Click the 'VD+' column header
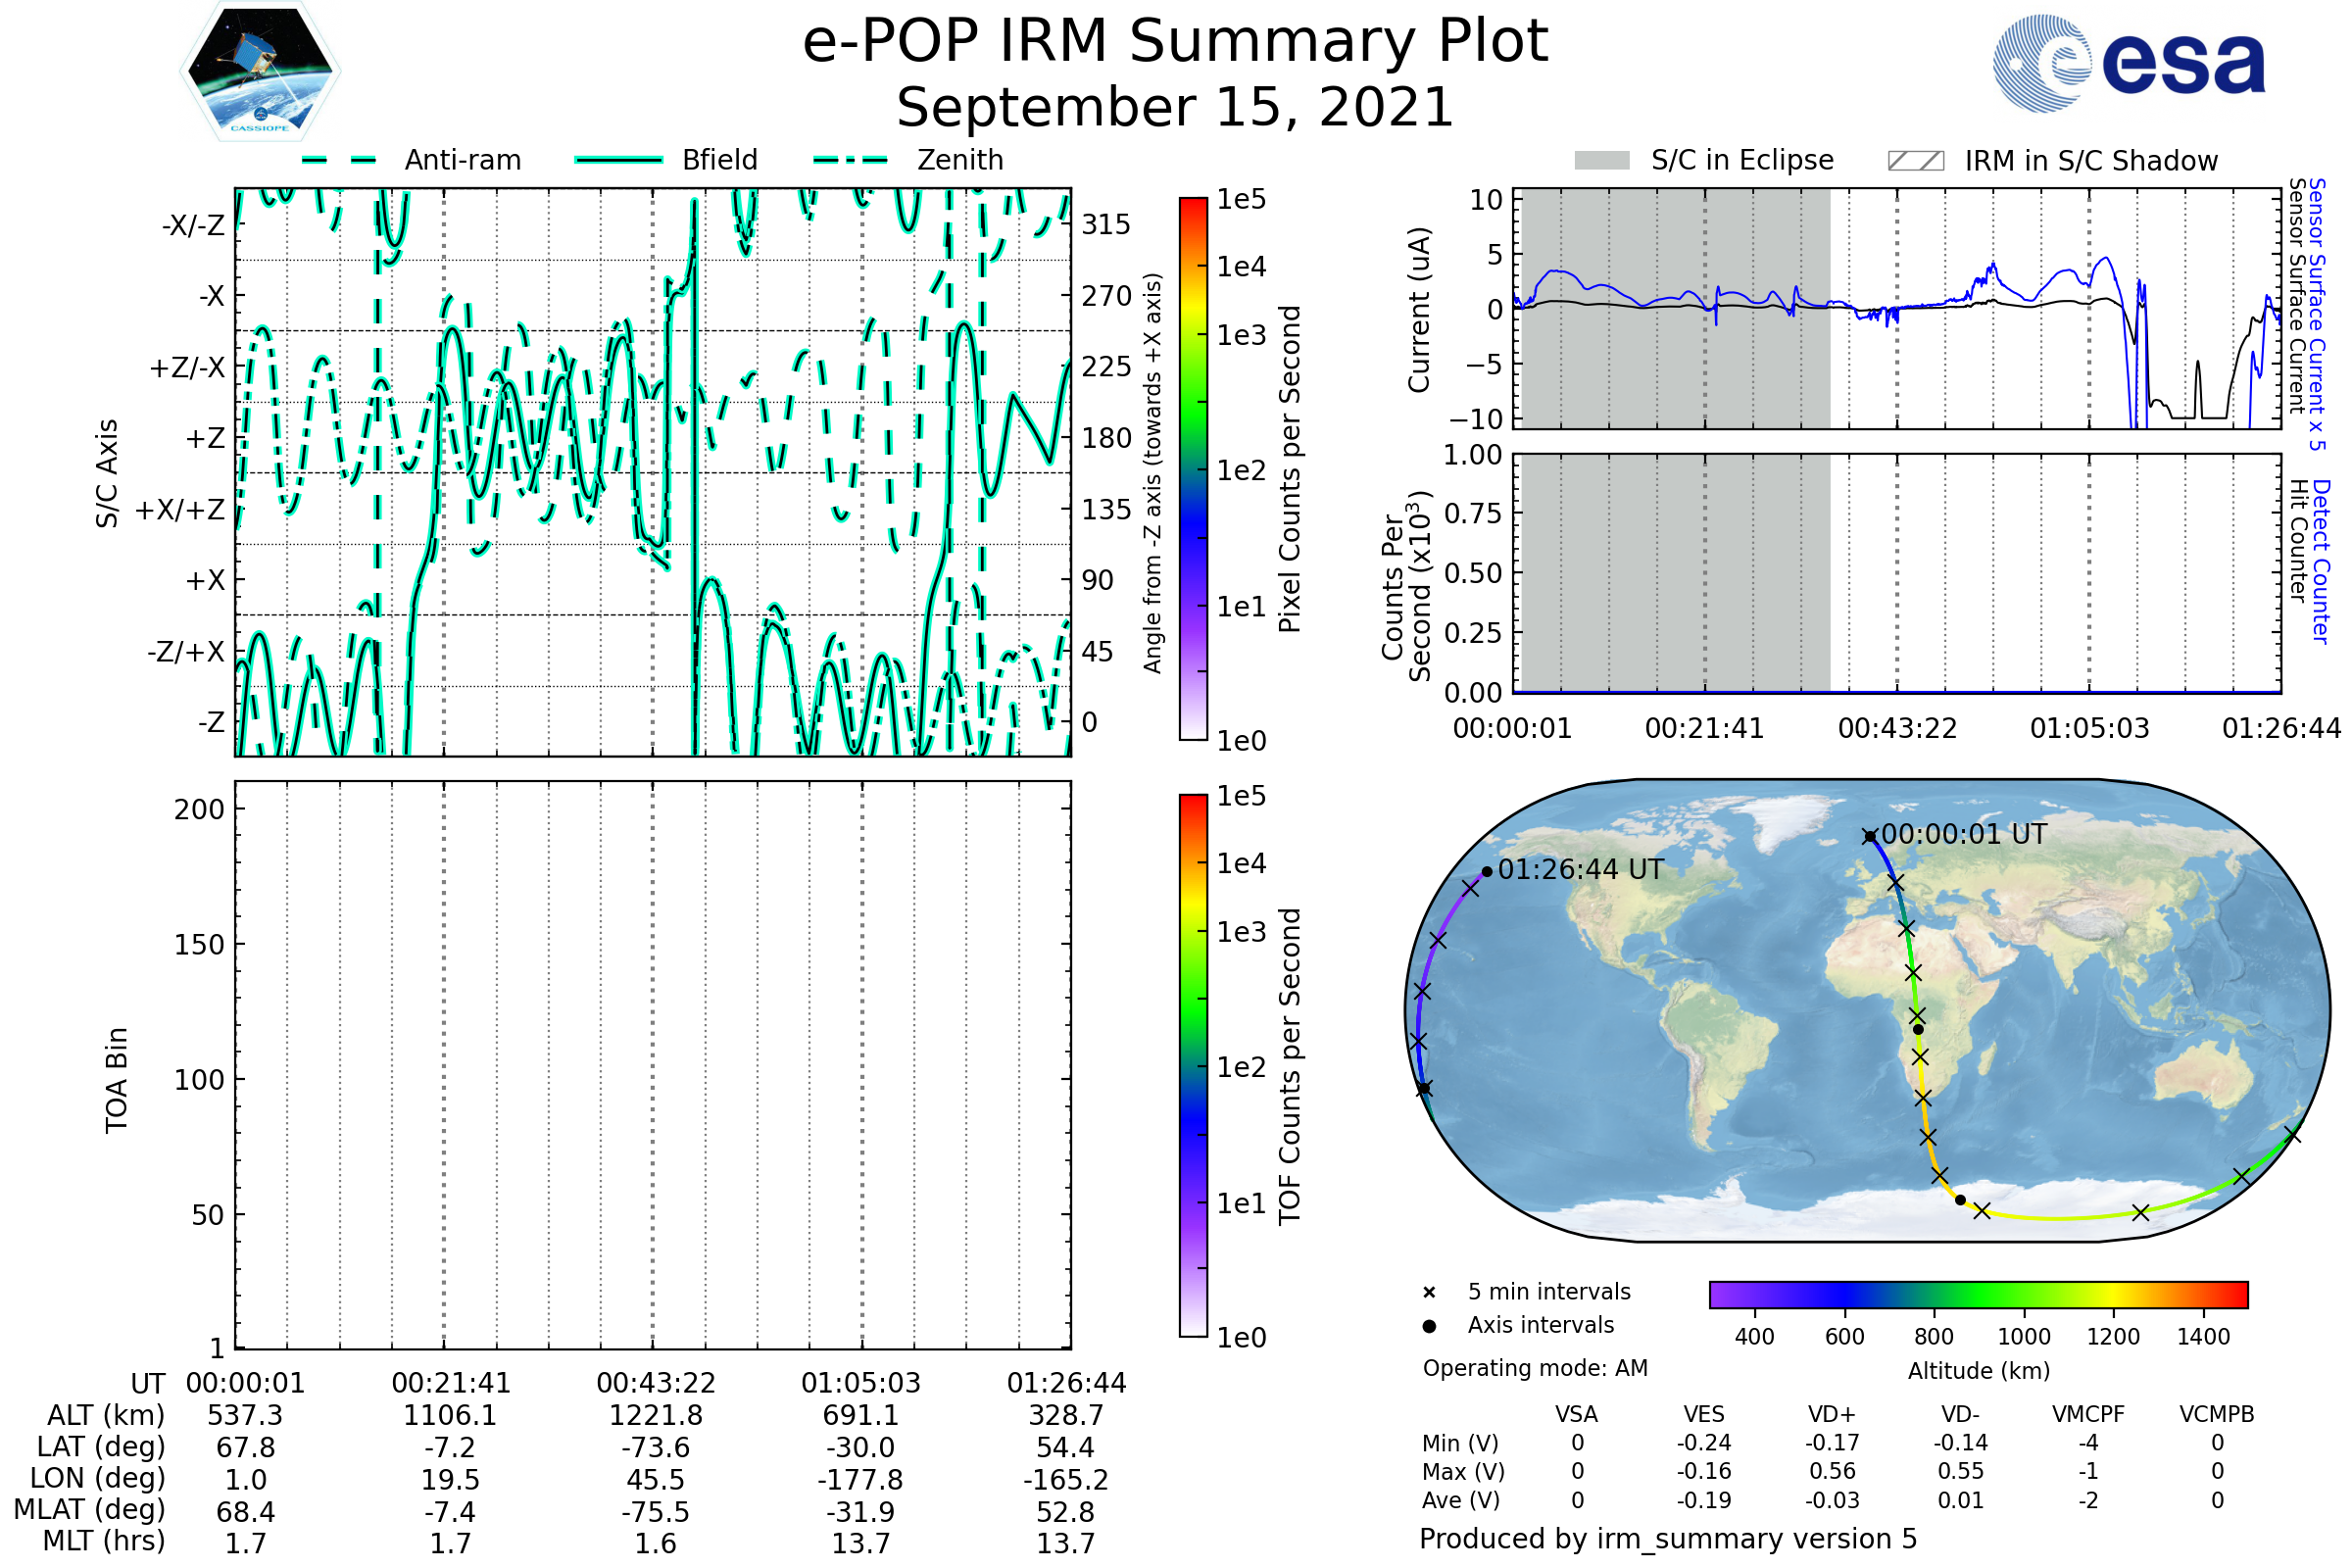The width and height of the screenshot is (2352, 1568). pos(1832,1414)
